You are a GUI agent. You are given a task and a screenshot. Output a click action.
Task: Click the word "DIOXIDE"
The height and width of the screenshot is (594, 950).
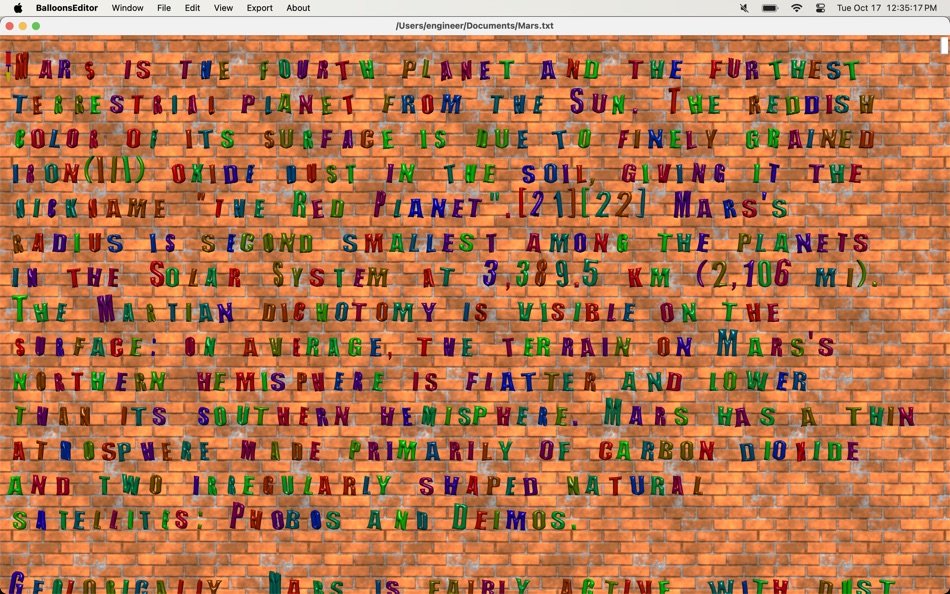[x=799, y=450]
